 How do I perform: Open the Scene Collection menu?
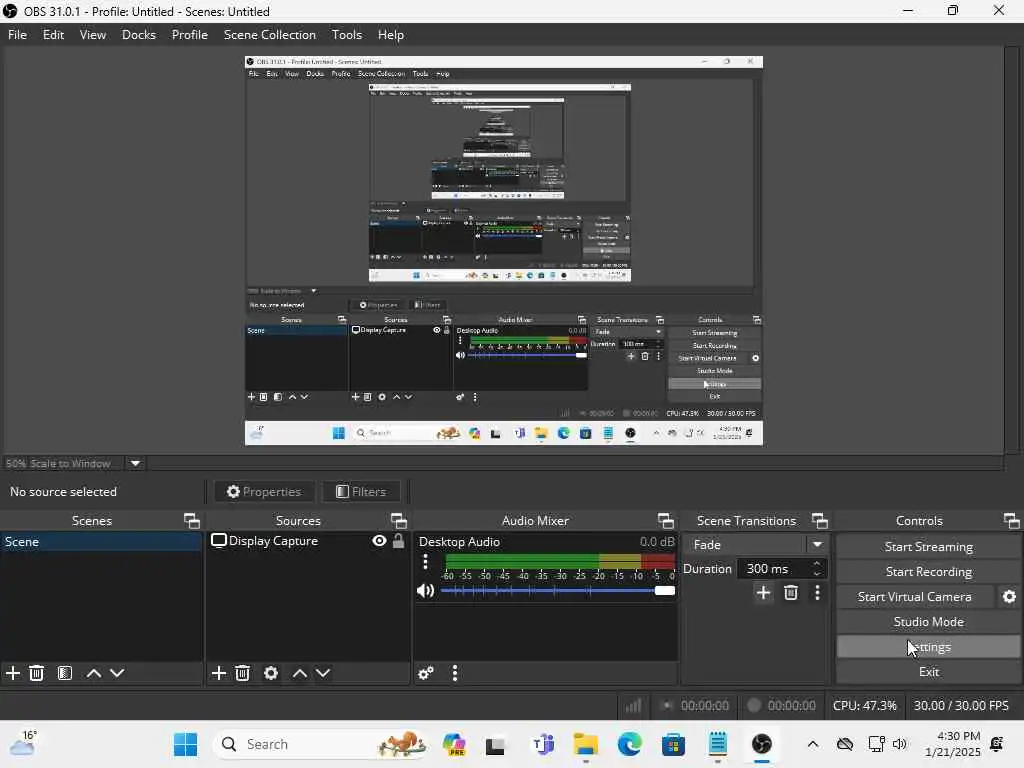point(270,35)
